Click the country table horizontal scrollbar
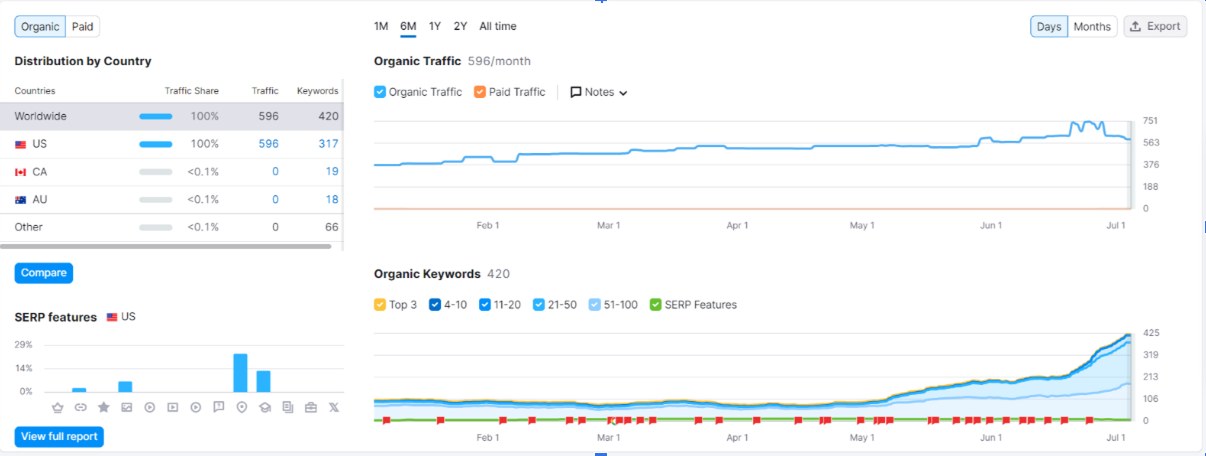The height and width of the screenshot is (456, 1206). [165, 246]
